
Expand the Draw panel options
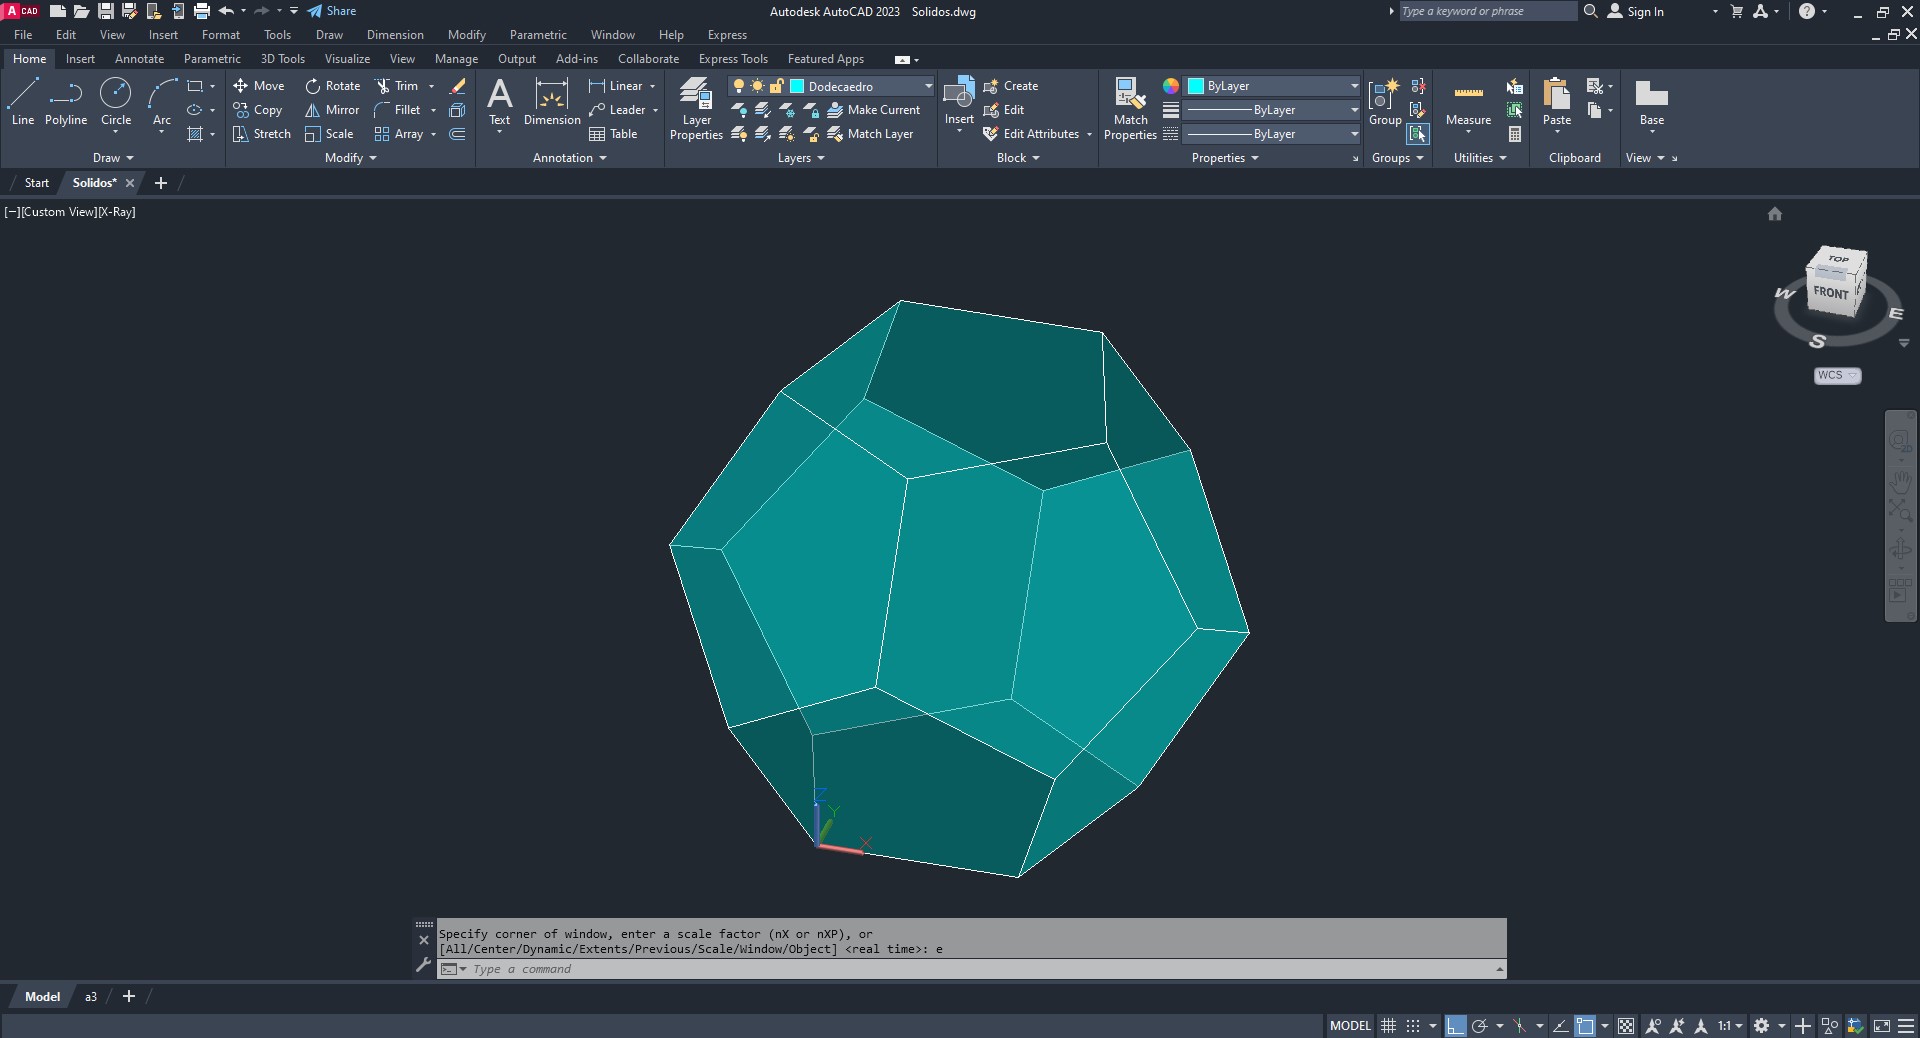(113, 158)
